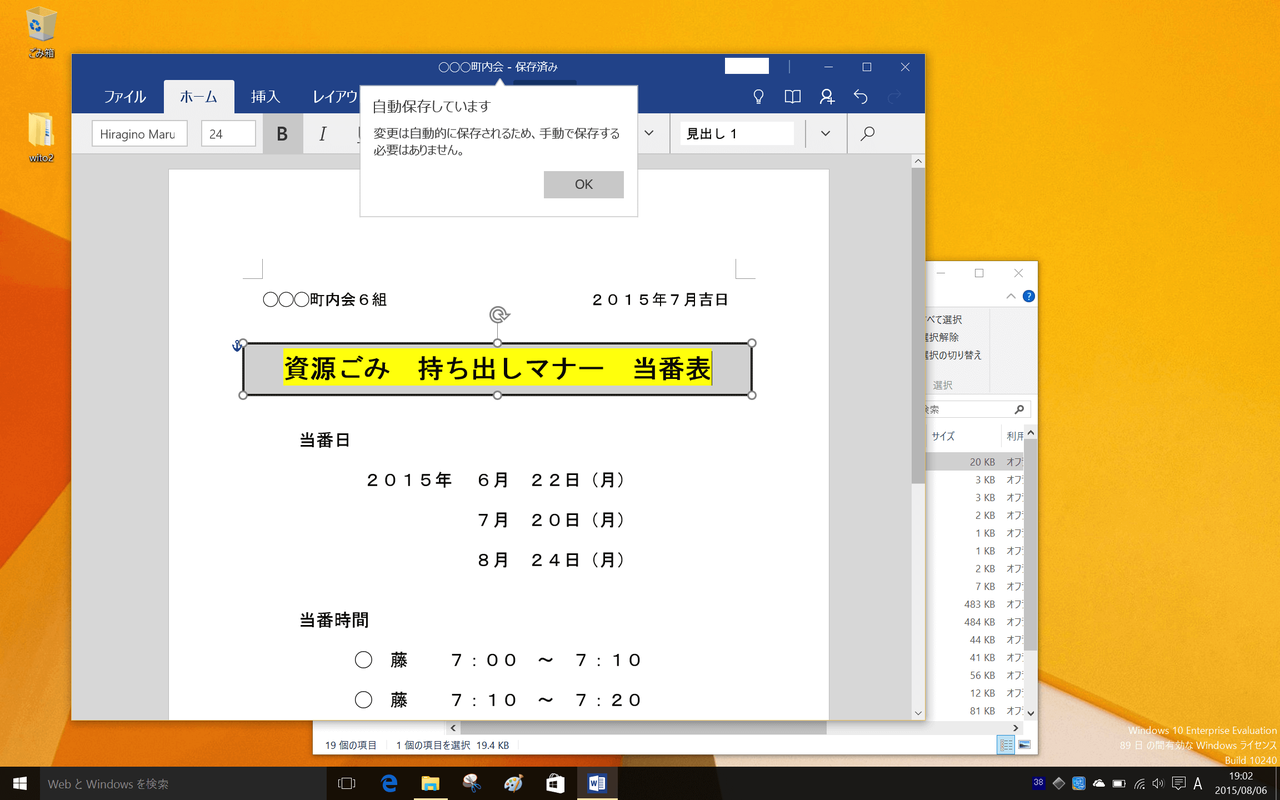Screen dimensions: 1280x800
Task: Open the Store from the taskbar
Action: 556,784
